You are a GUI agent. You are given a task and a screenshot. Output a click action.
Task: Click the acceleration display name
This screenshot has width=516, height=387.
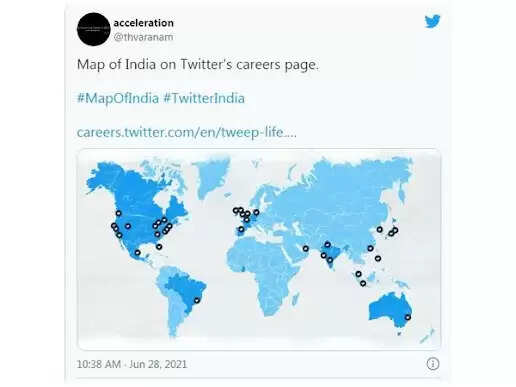point(143,23)
